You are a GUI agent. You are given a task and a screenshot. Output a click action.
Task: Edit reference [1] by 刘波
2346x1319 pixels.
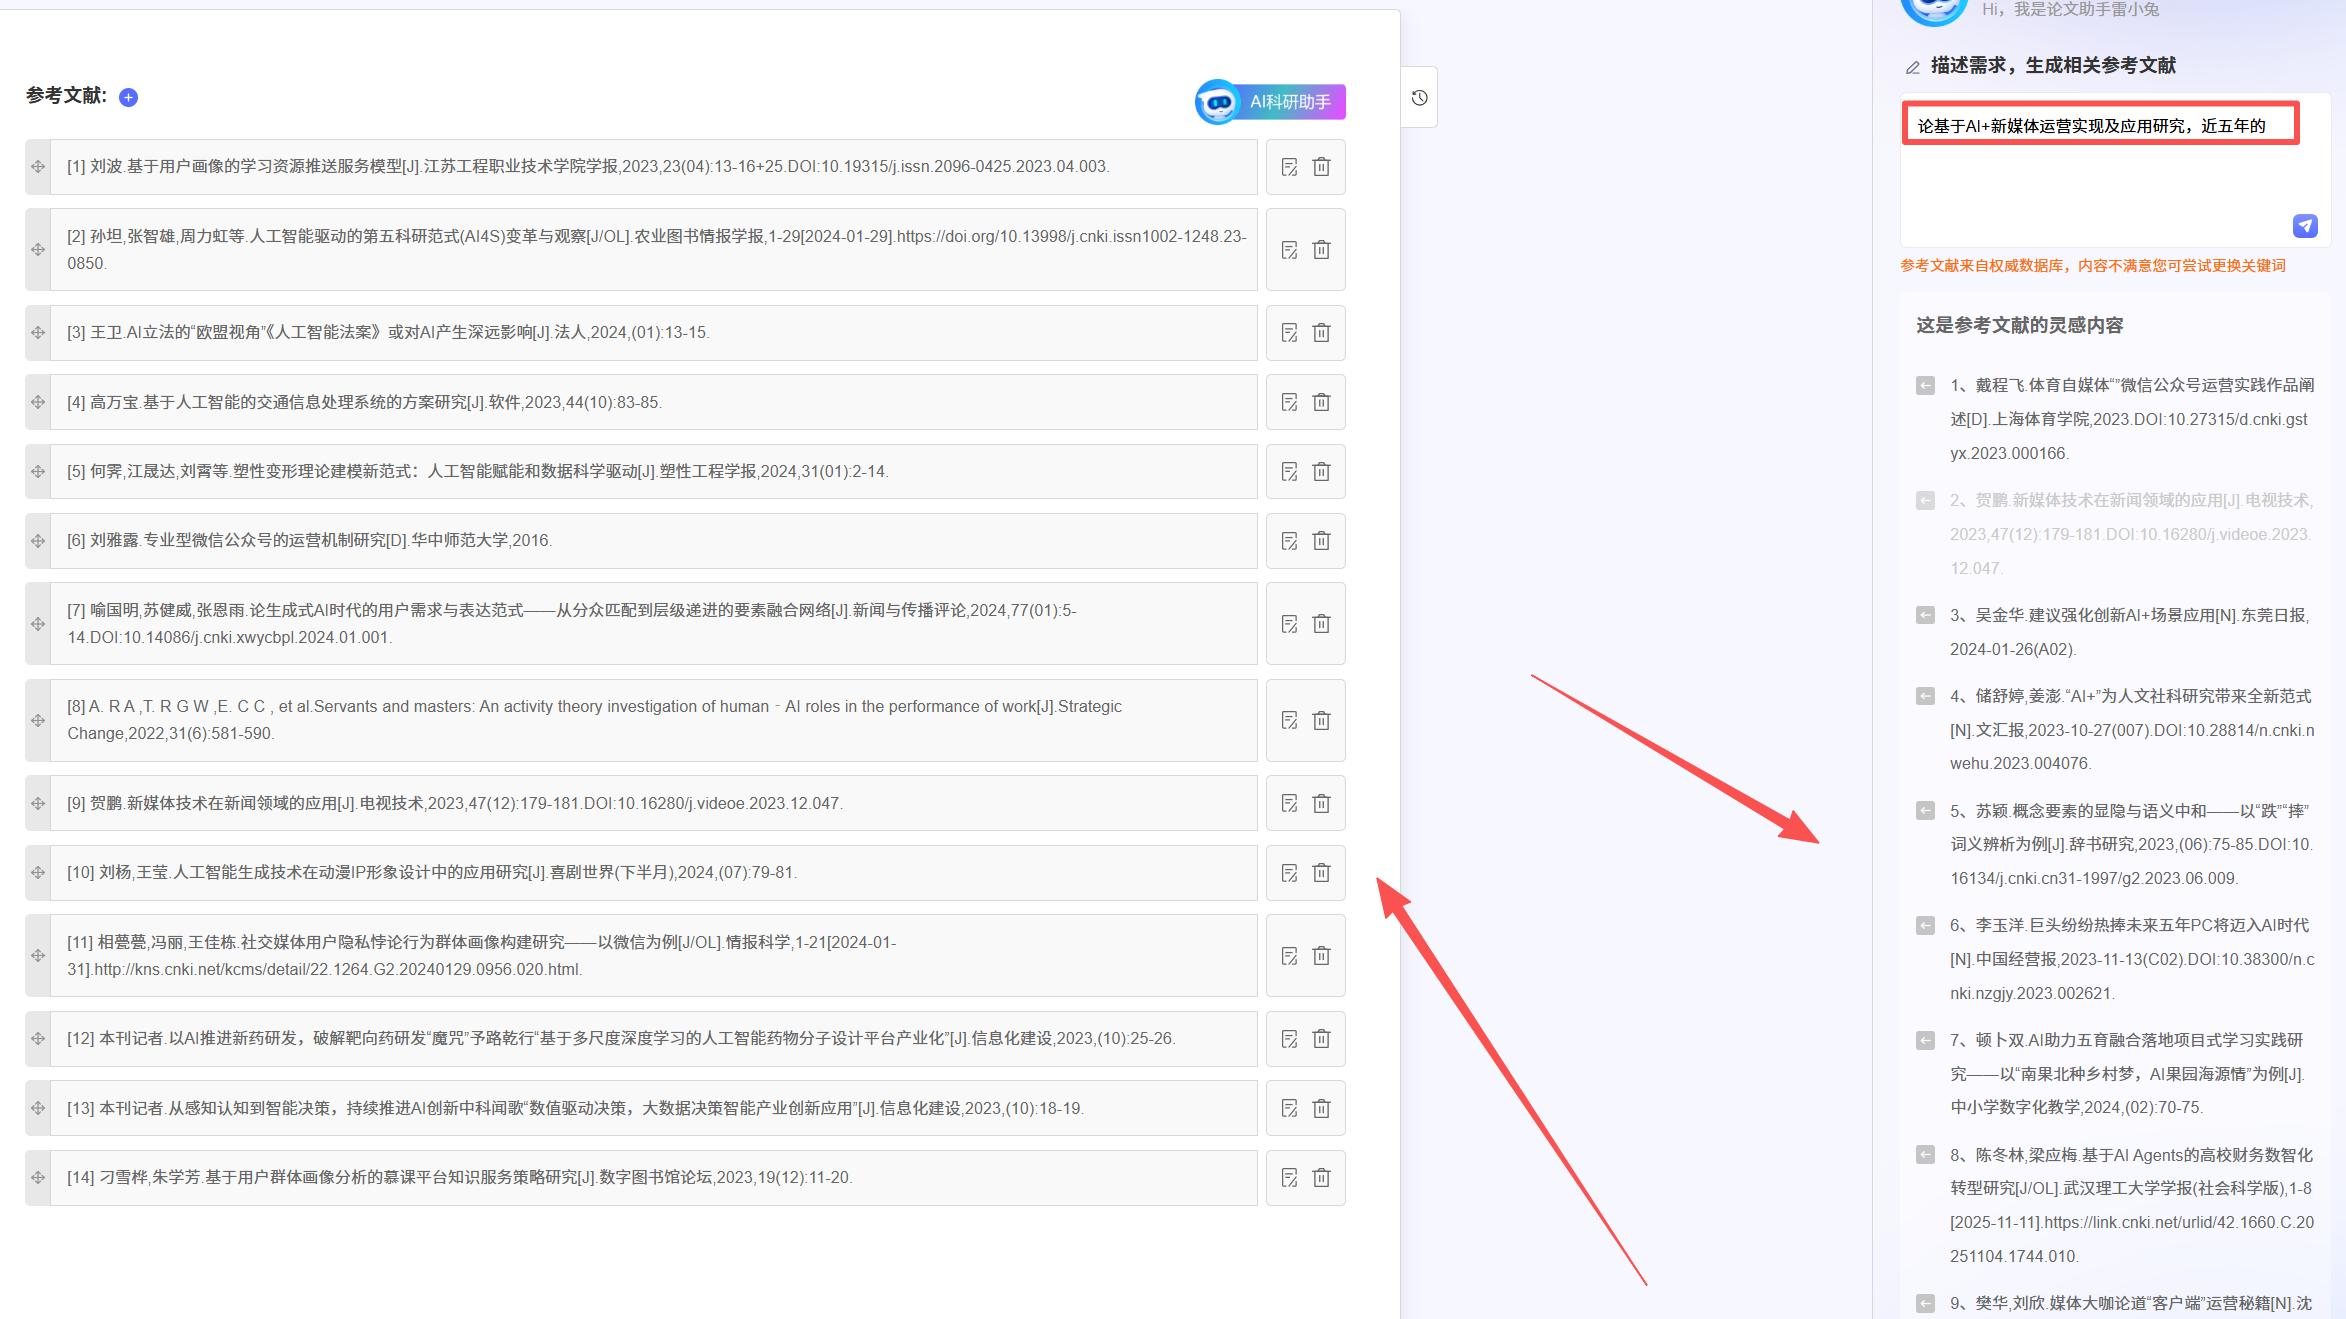tap(1289, 167)
